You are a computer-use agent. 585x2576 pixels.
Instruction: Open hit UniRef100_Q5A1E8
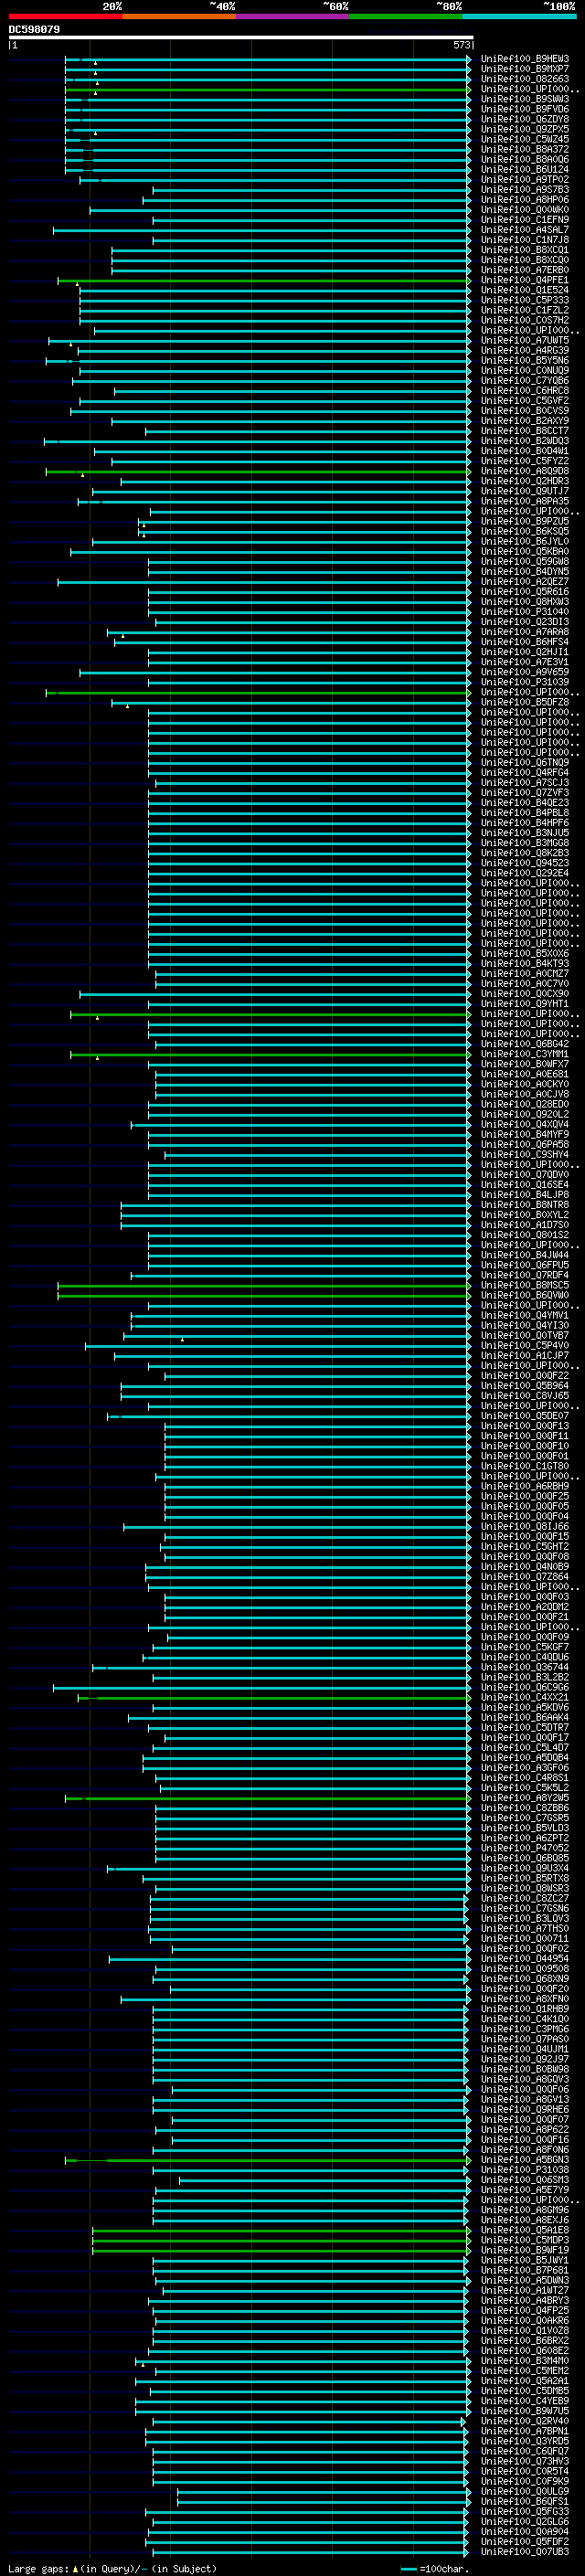point(525,2230)
